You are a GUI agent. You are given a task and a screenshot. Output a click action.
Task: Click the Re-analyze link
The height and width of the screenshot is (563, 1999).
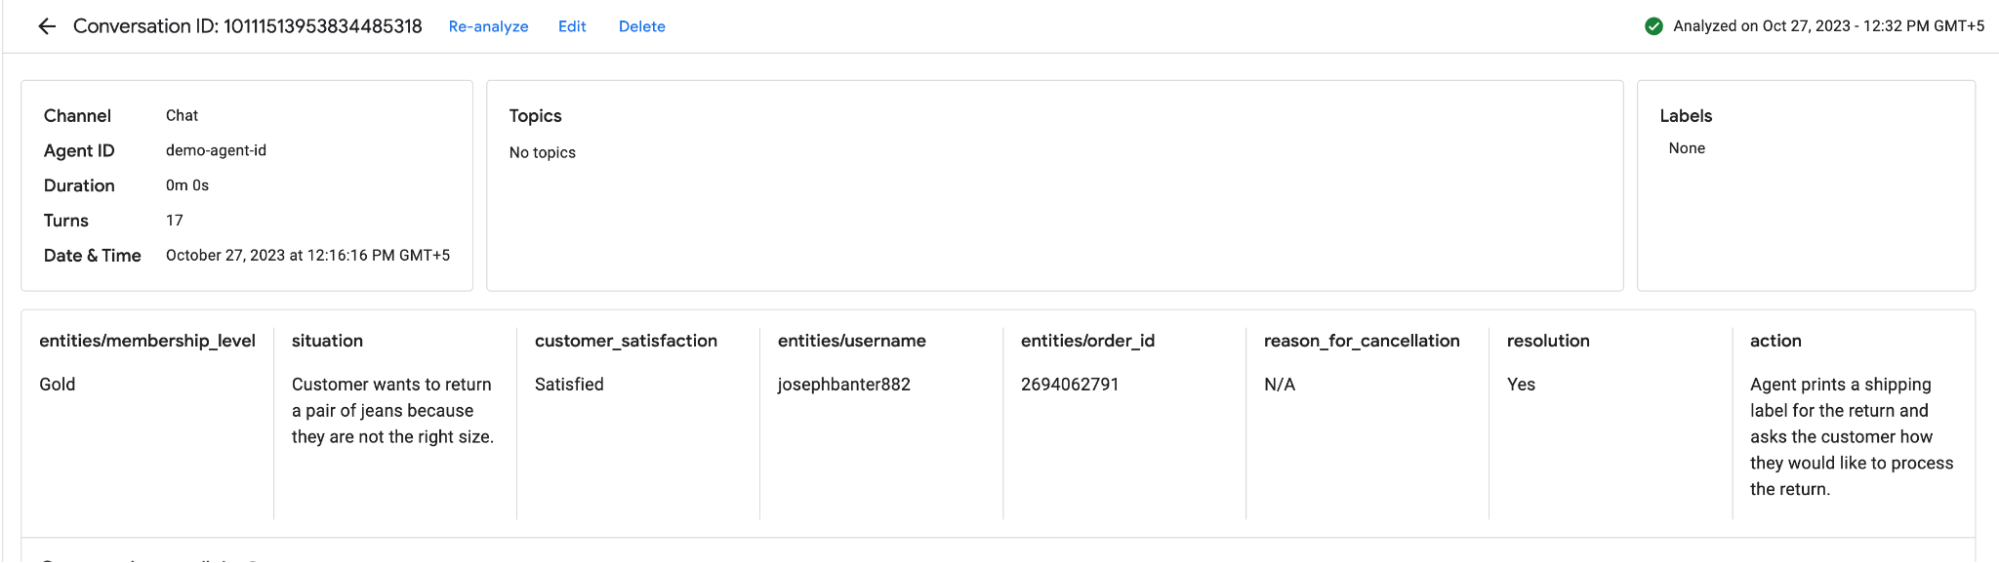(x=488, y=26)
